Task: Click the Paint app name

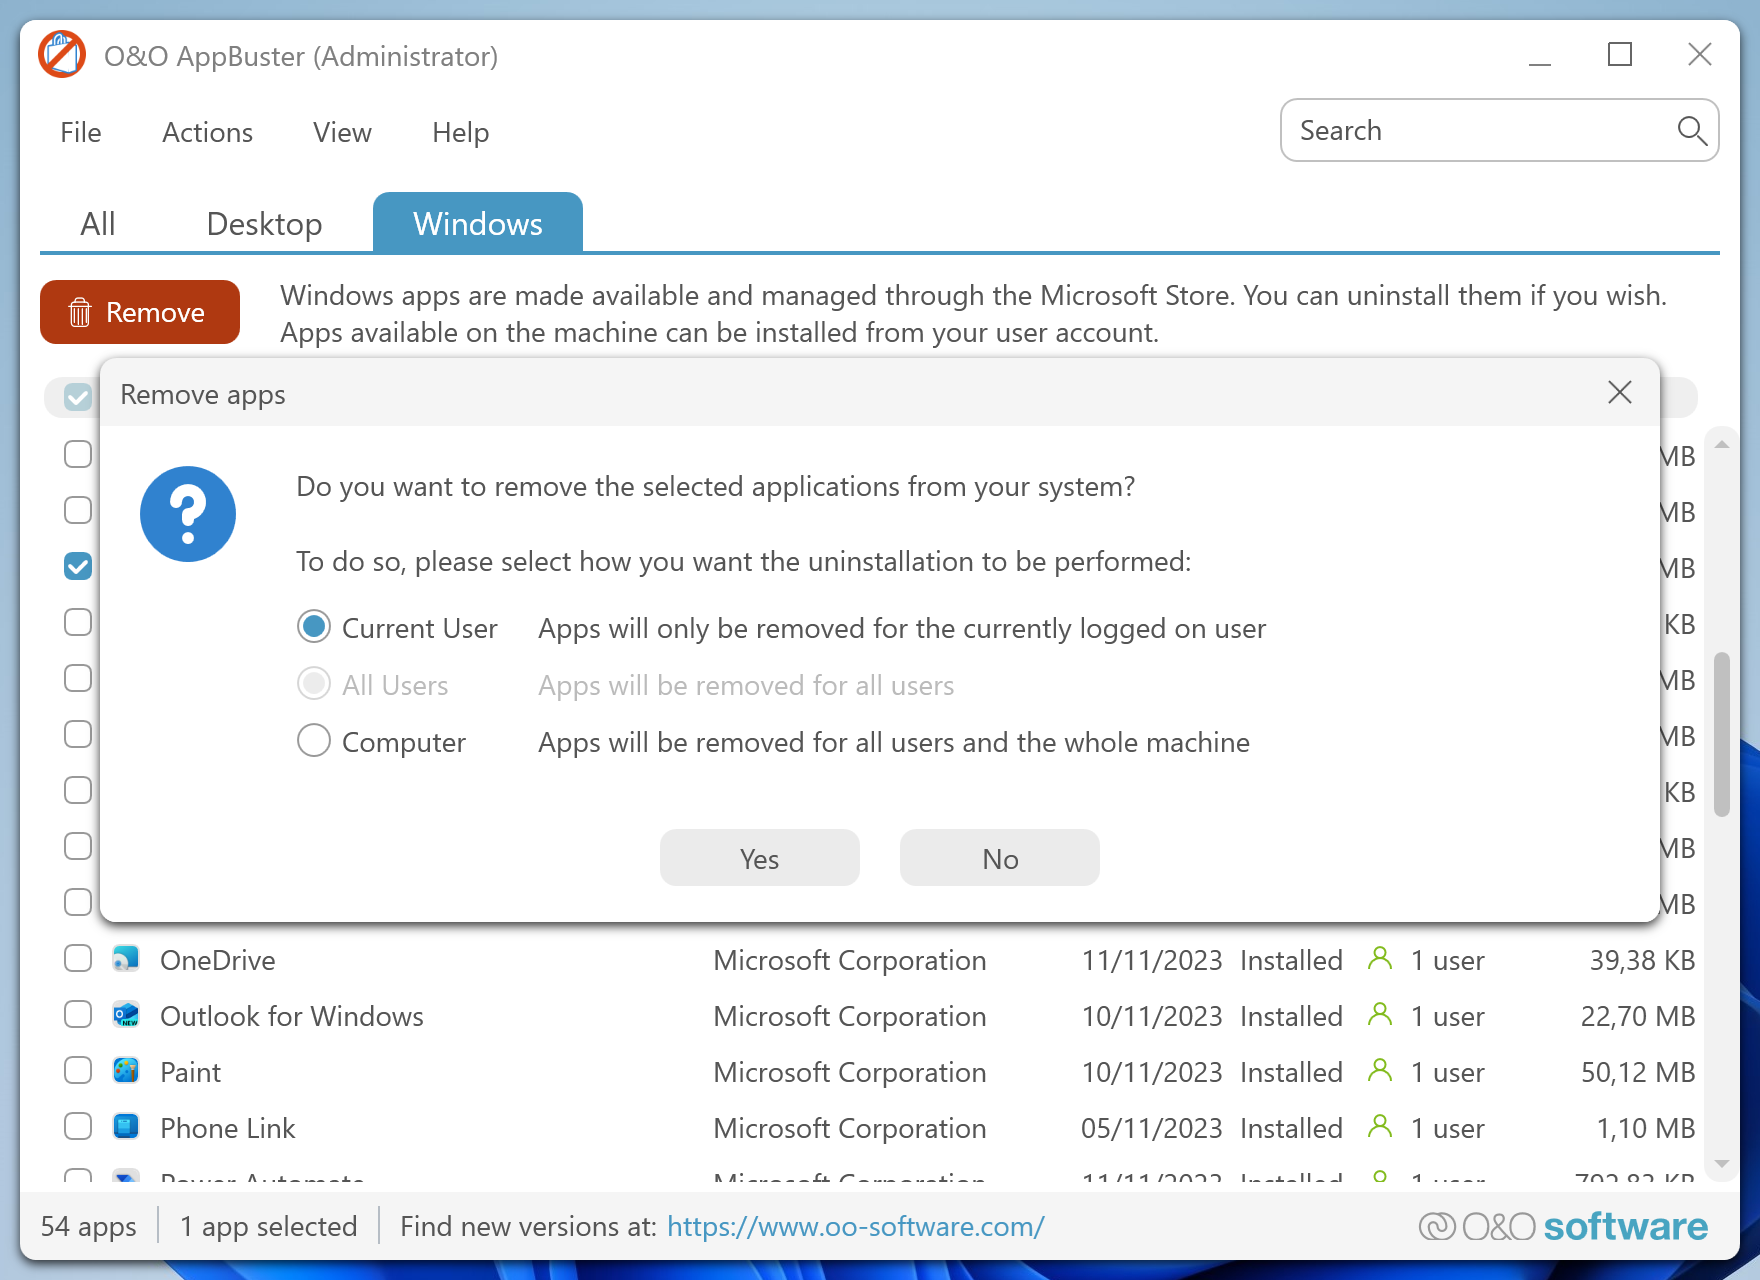Action: [x=190, y=1072]
